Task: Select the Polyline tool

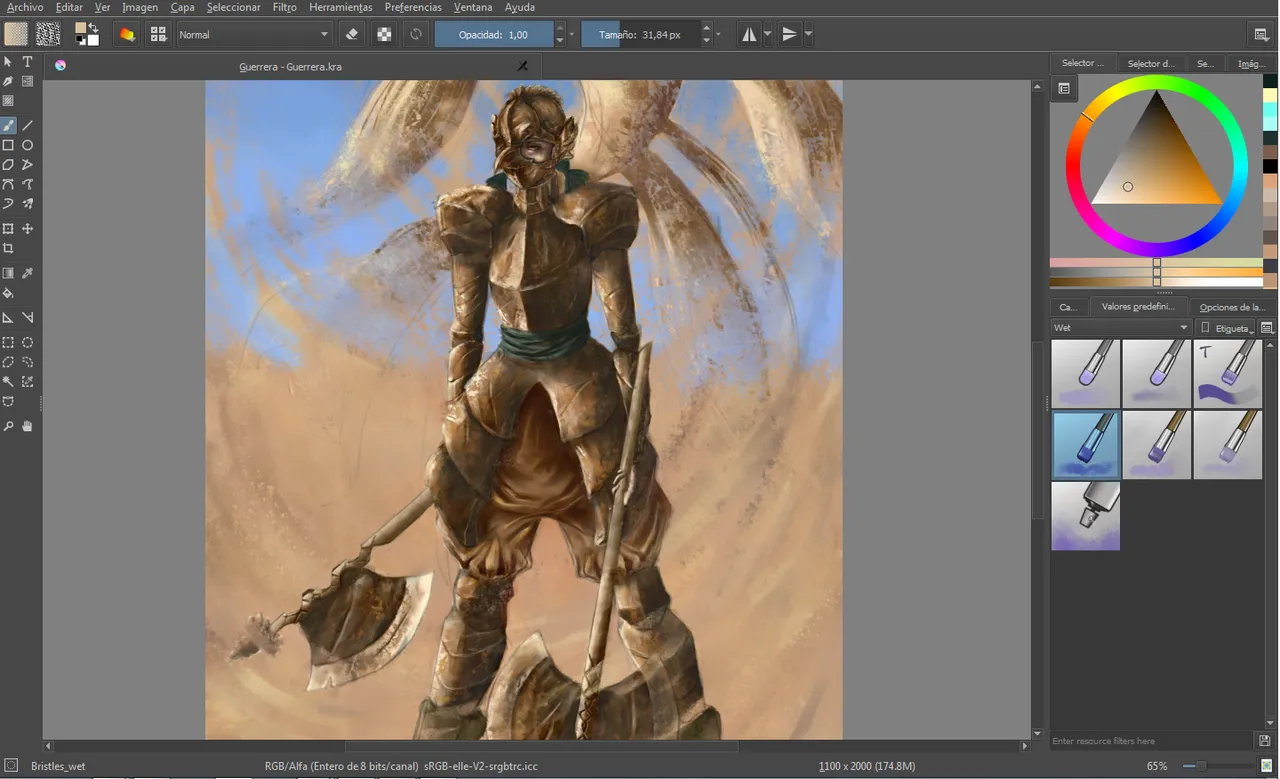Action: 28,165
